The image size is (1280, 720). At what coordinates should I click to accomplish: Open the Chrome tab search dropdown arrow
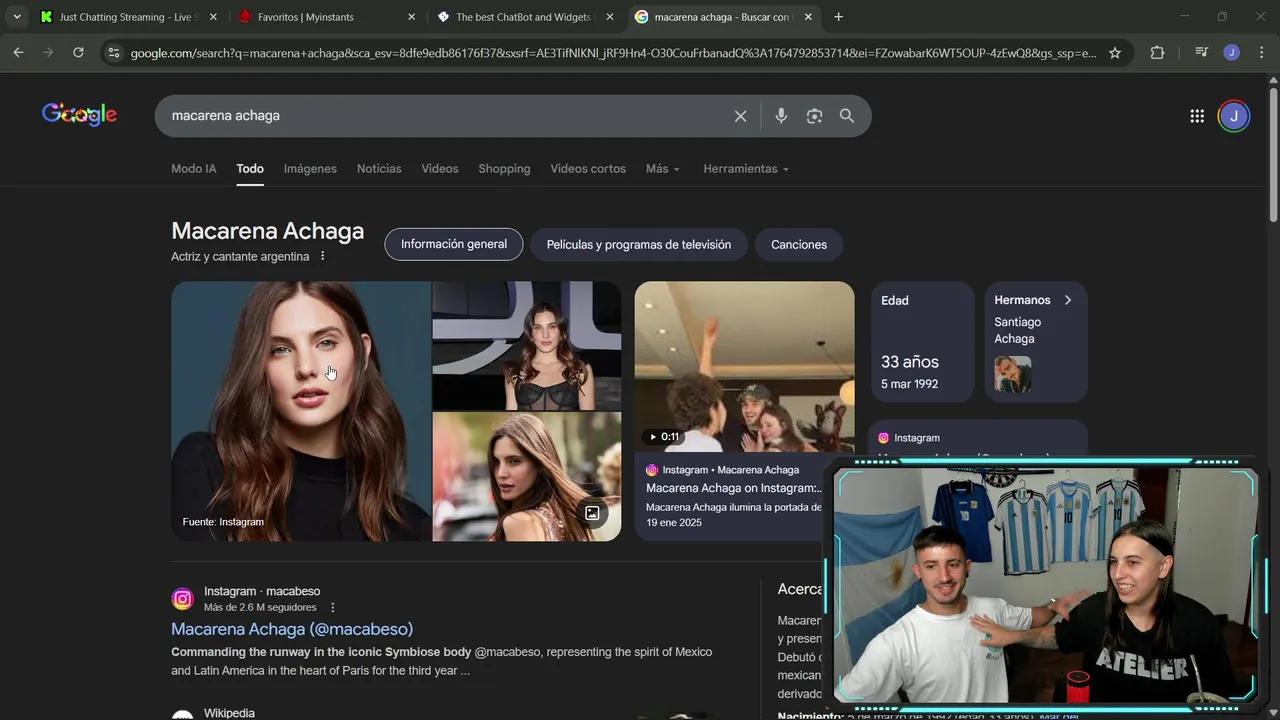click(x=17, y=17)
